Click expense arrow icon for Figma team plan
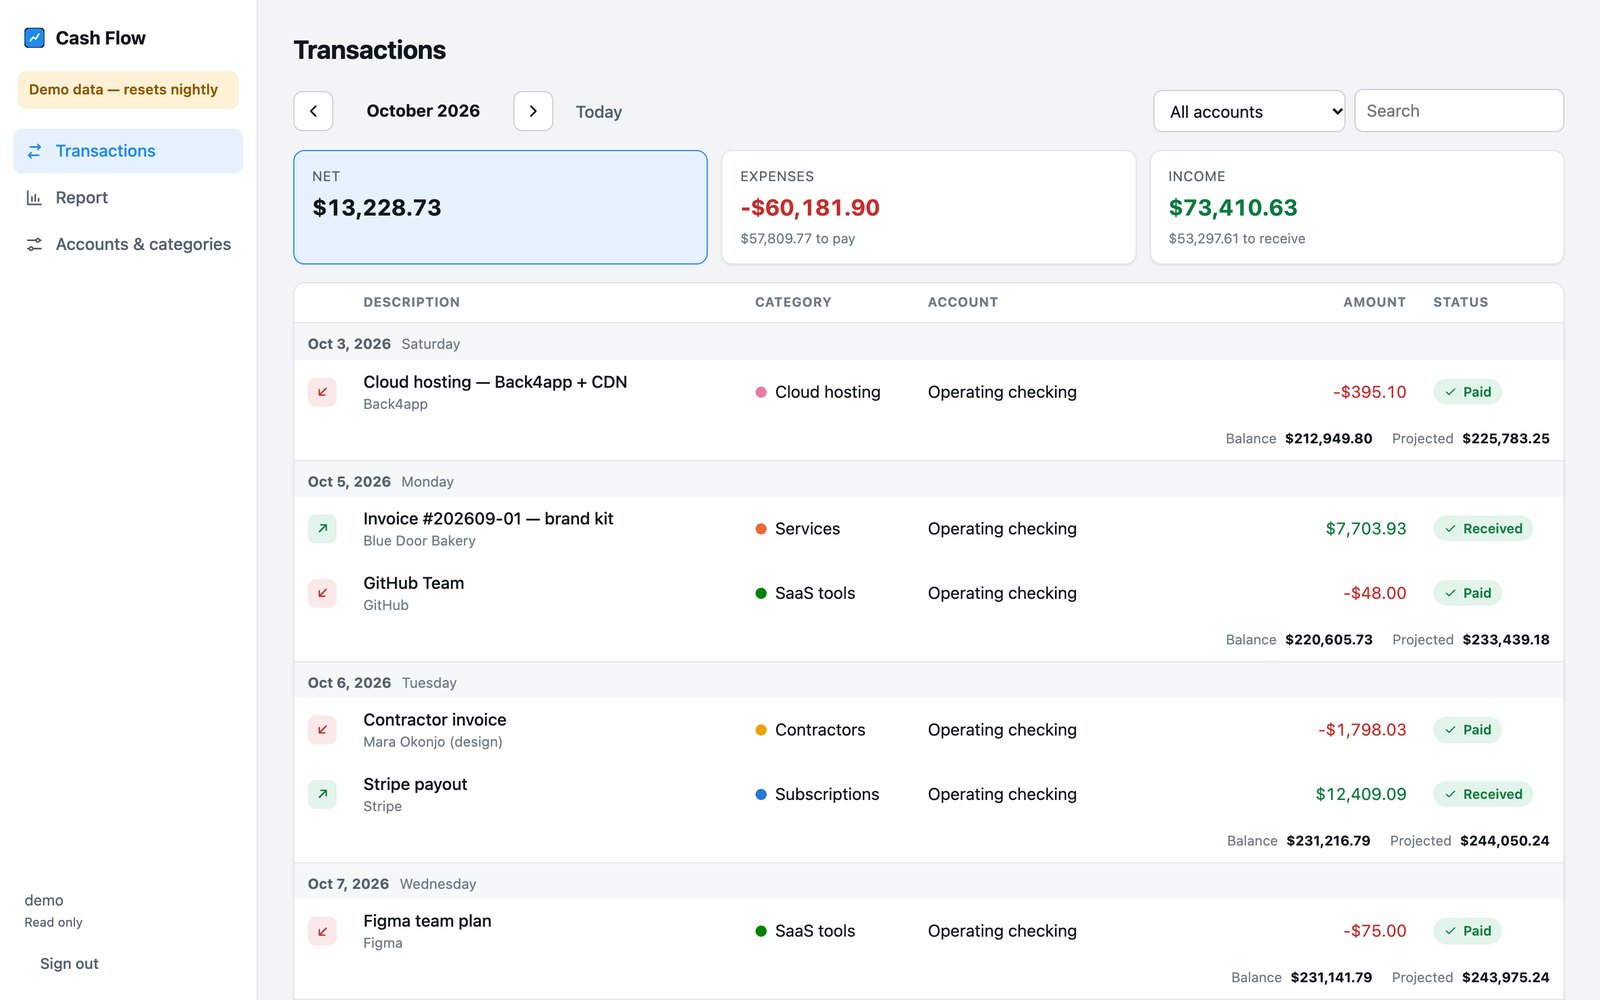Image resolution: width=1600 pixels, height=1000 pixels. point(322,931)
